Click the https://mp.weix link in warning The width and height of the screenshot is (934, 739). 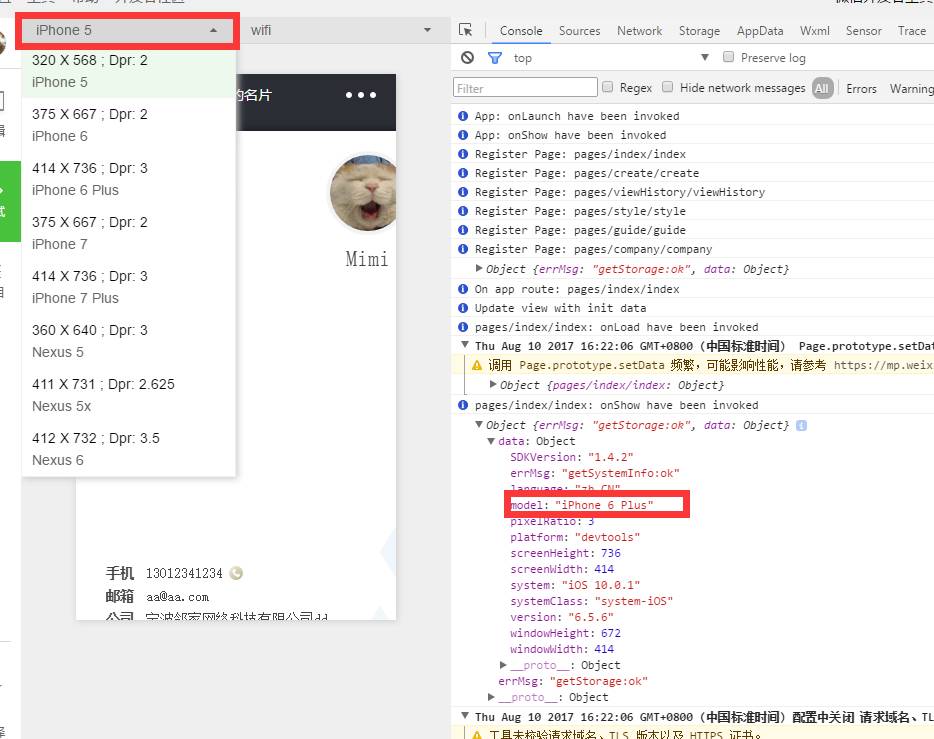[x=883, y=365]
